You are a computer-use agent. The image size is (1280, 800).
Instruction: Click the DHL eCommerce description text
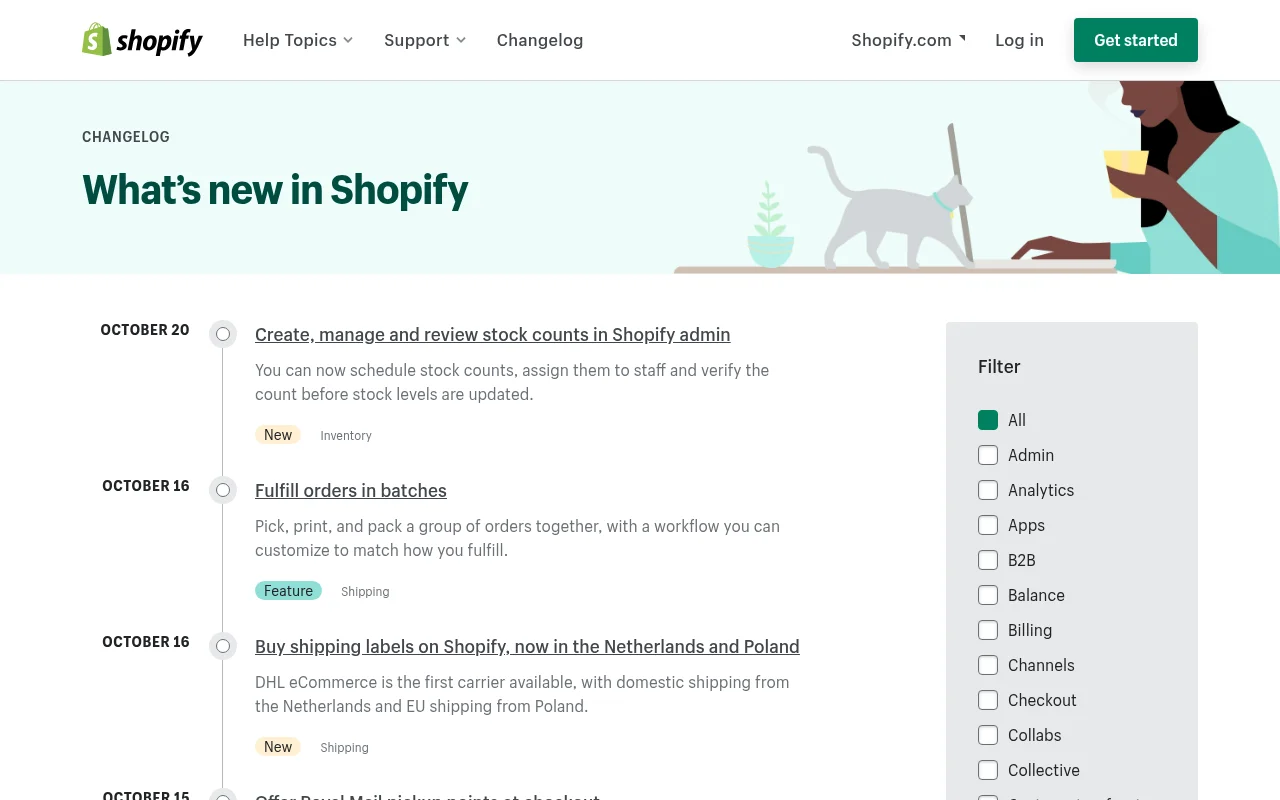[522, 694]
